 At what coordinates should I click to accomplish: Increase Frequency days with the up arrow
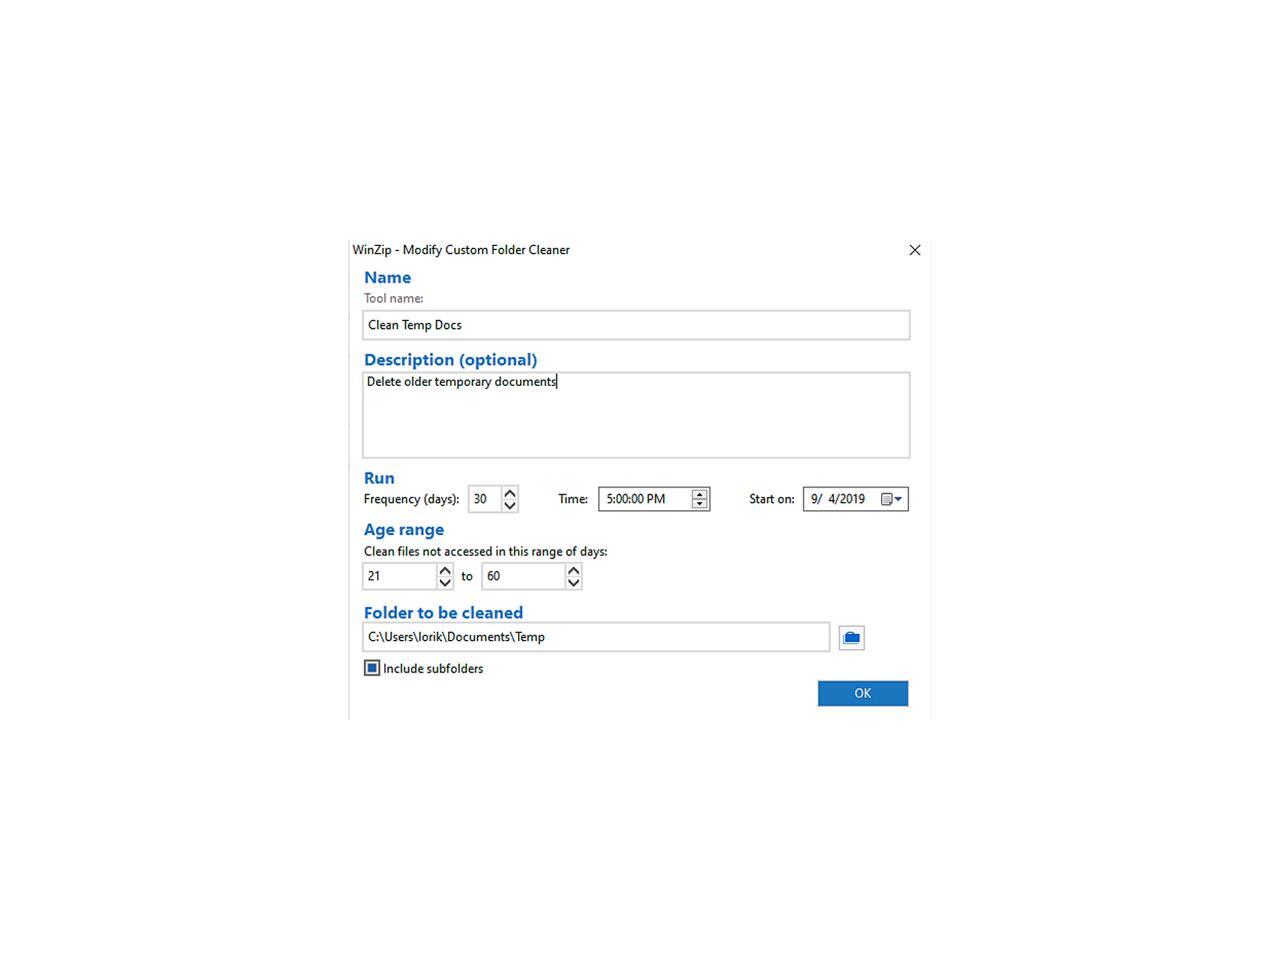pyautogui.click(x=510, y=493)
